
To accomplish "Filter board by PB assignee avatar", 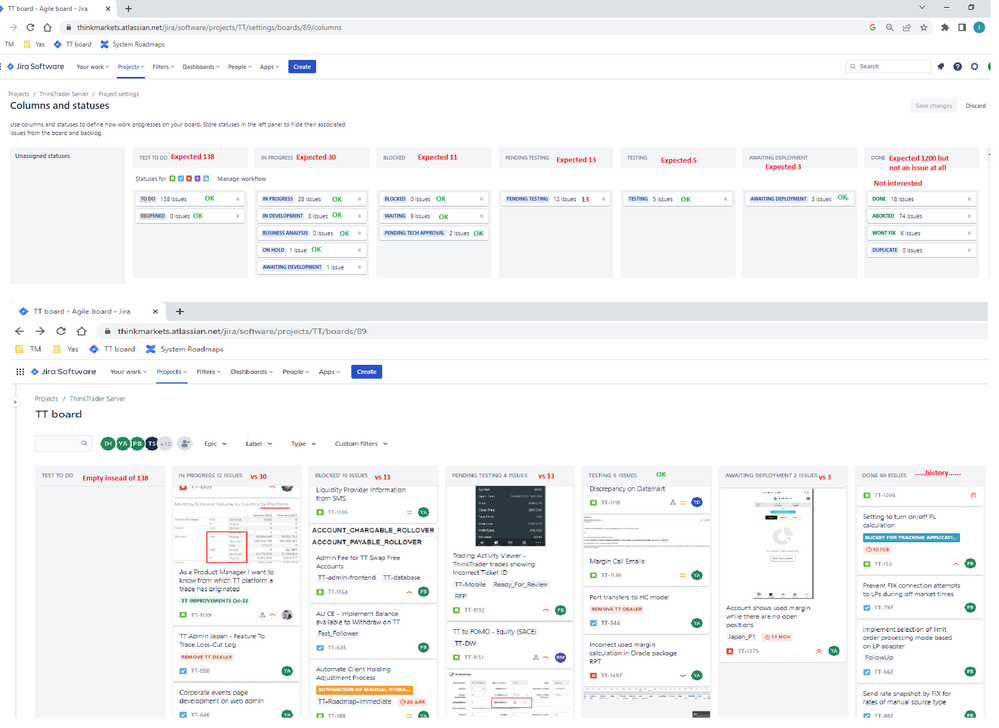I will (x=137, y=444).
